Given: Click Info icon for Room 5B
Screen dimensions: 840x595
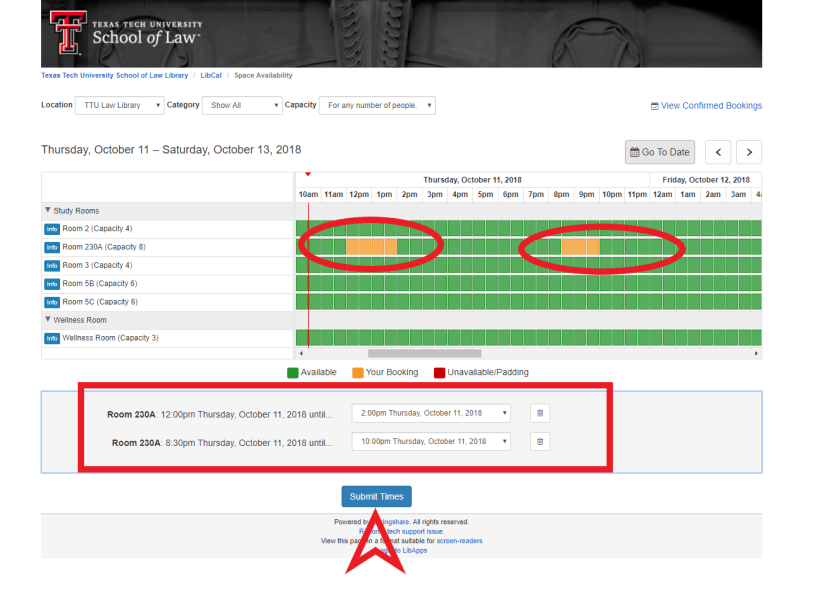Looking at the screenshot, I should tap(52, 284).
